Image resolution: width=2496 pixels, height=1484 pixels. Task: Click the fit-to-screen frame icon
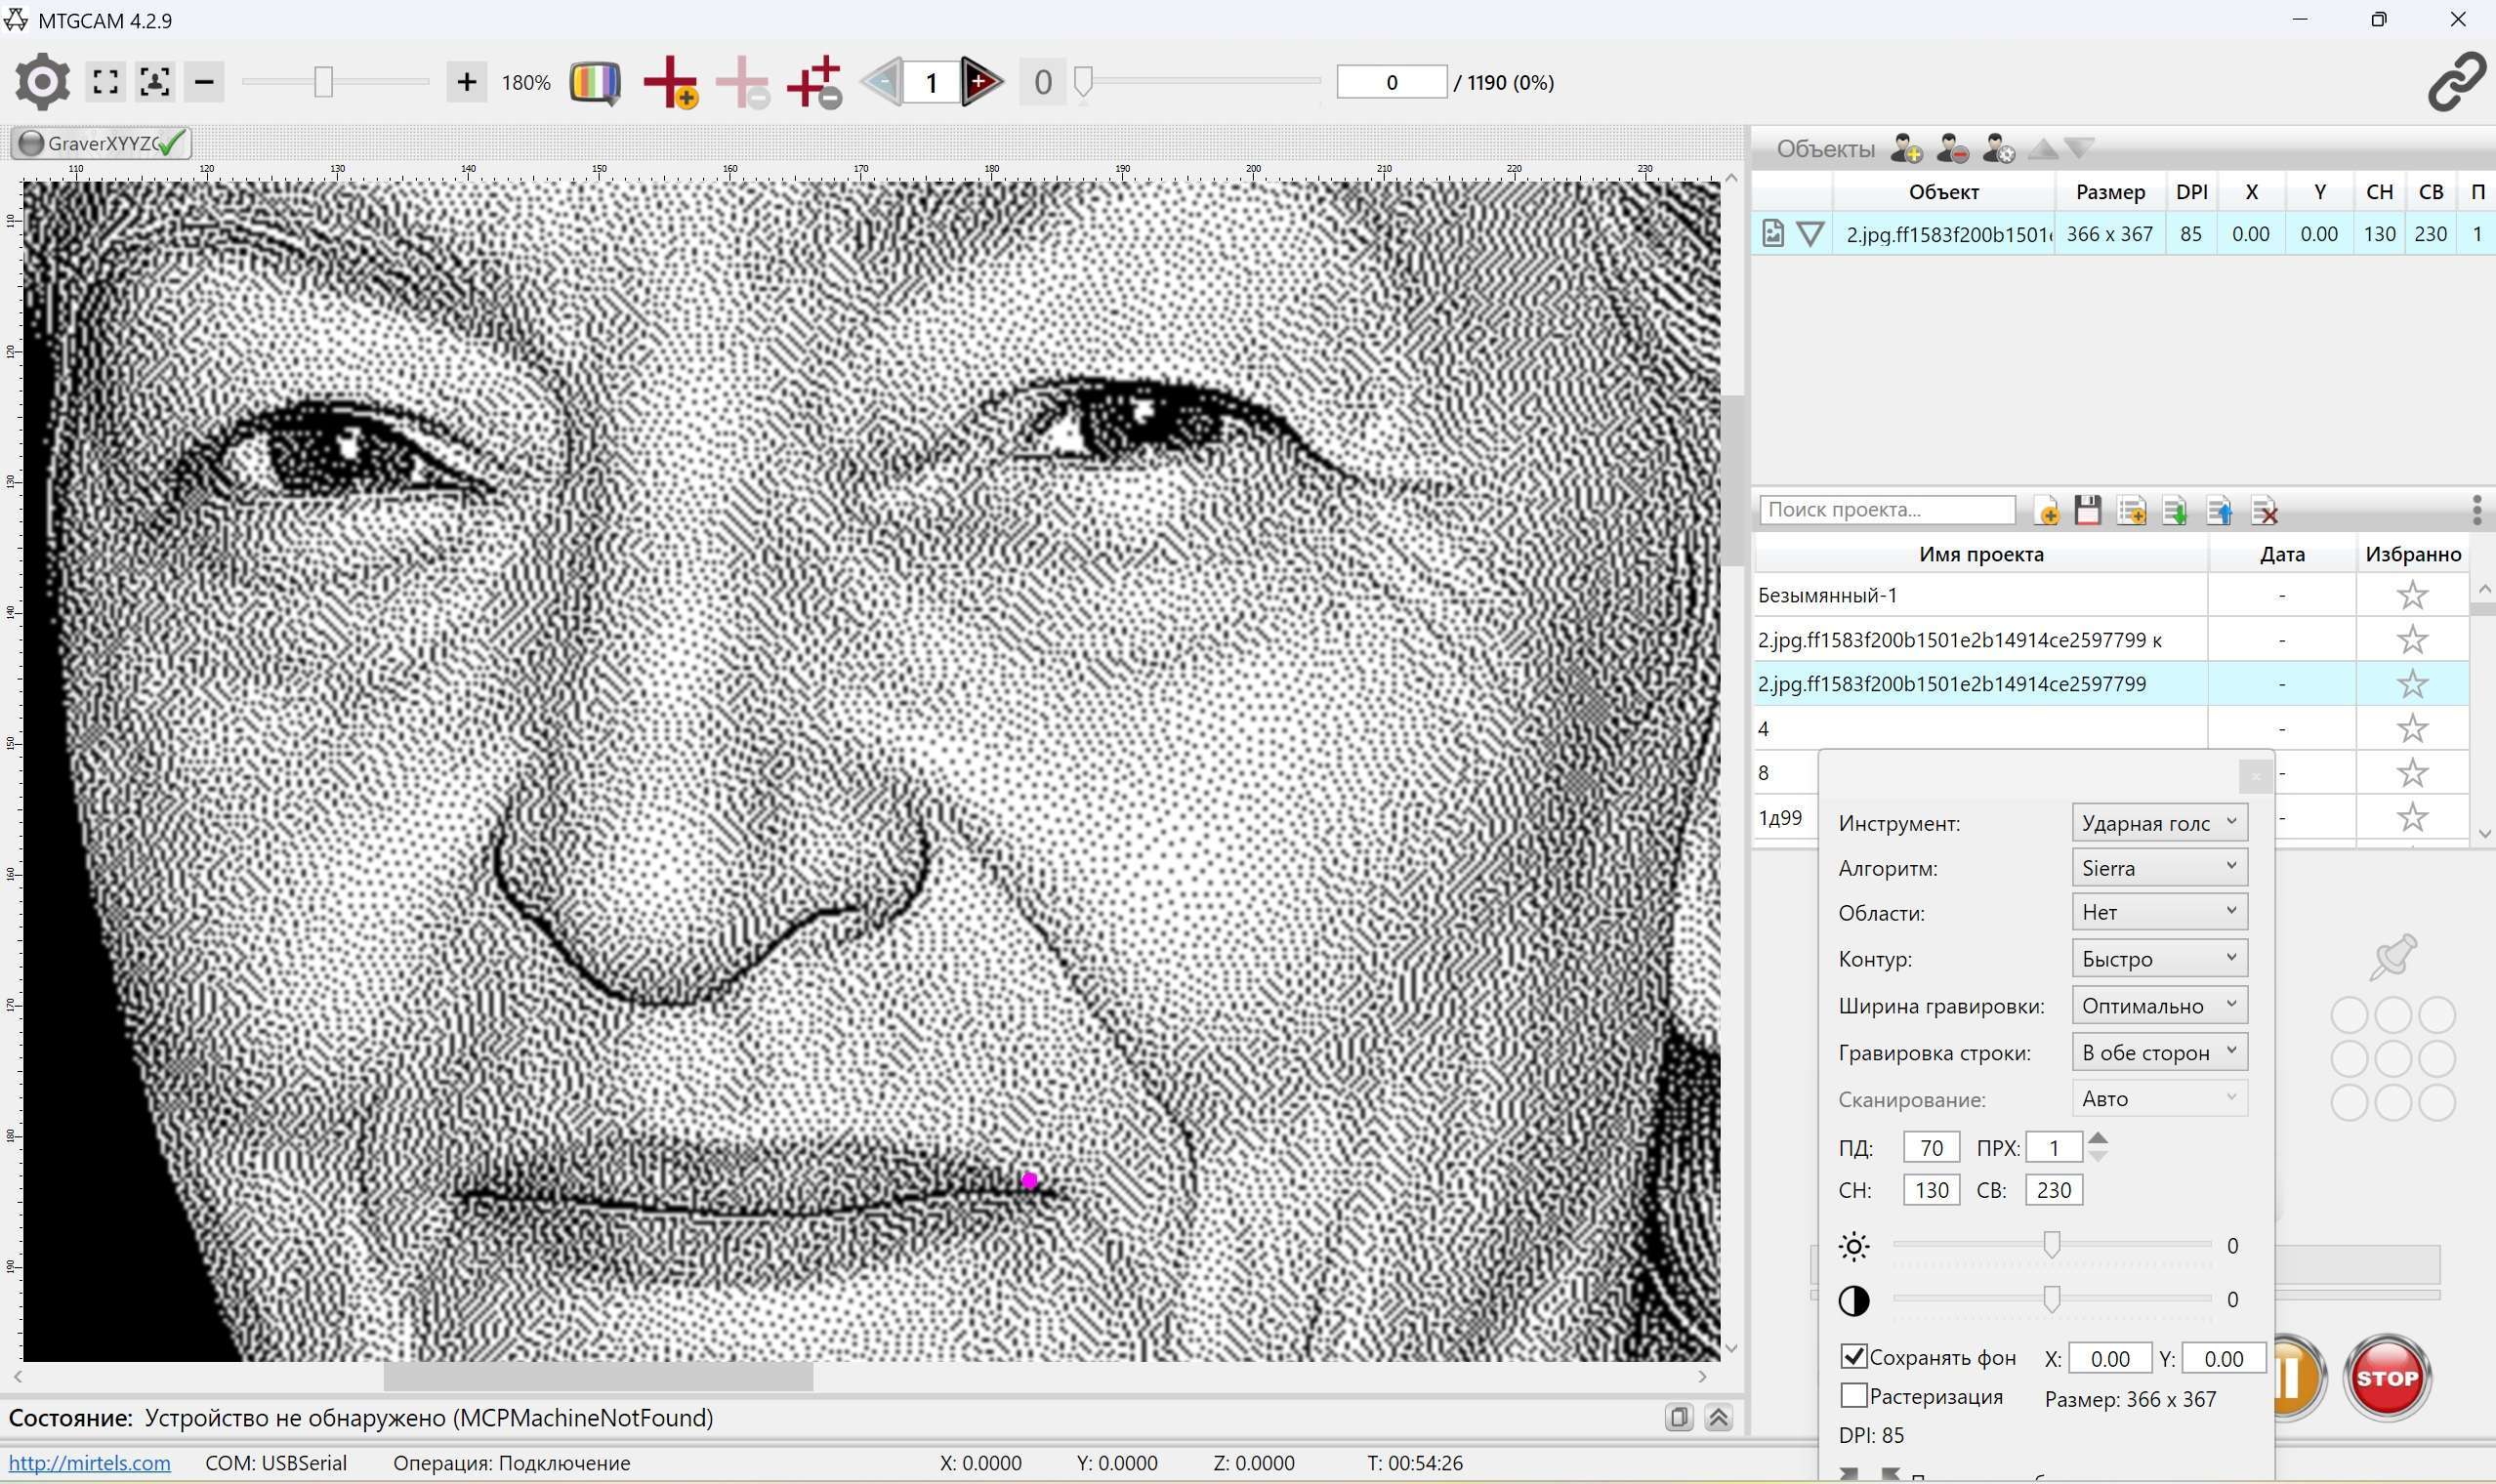point(106,82)
